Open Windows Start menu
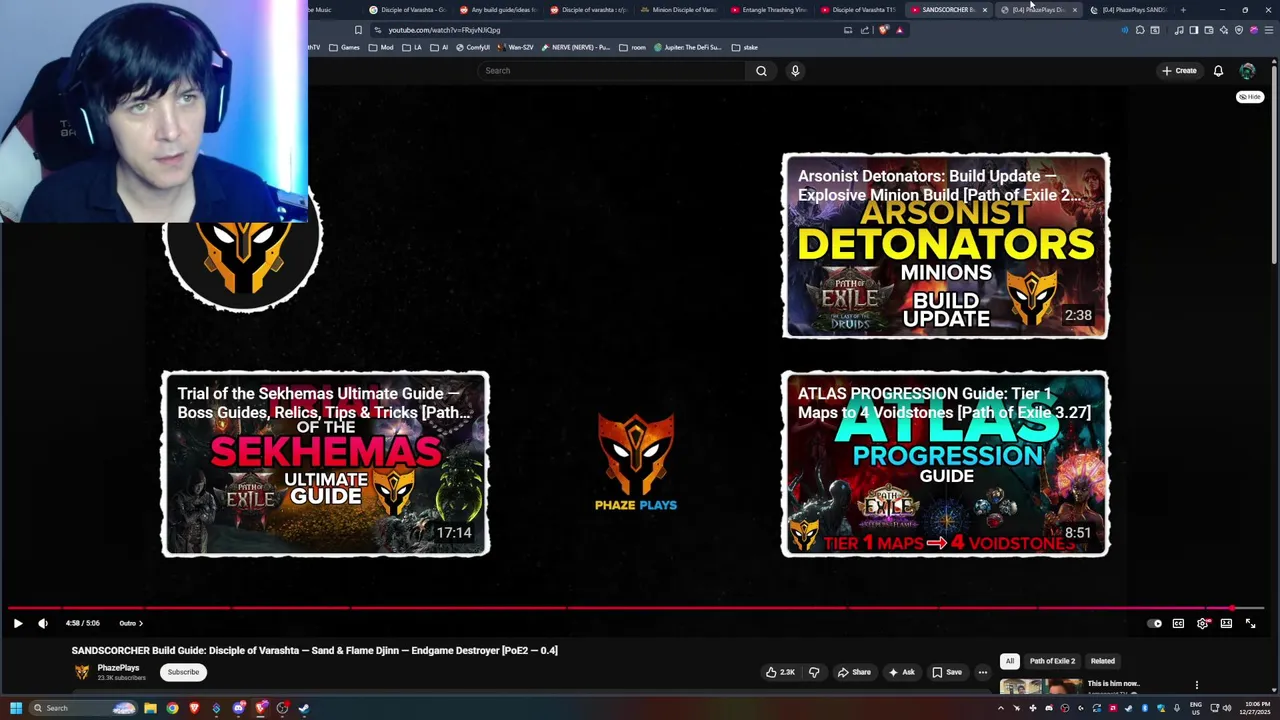The image size is (1280, 720). [15, 708]
